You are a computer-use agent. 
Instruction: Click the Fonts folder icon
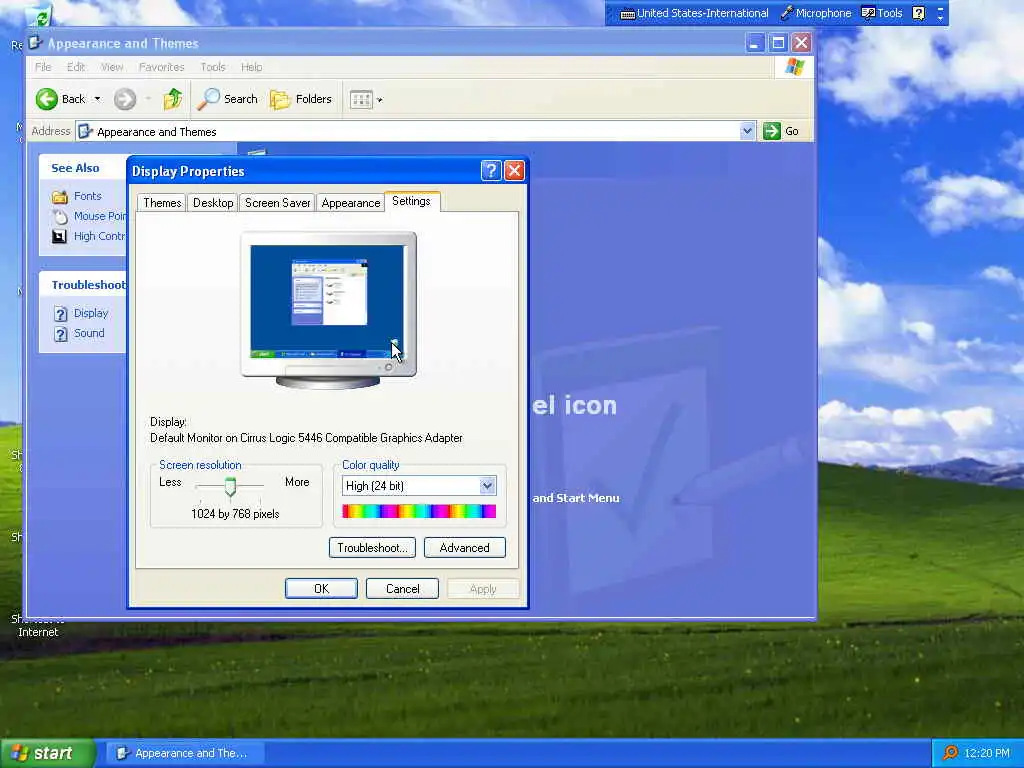coord(60,197)
